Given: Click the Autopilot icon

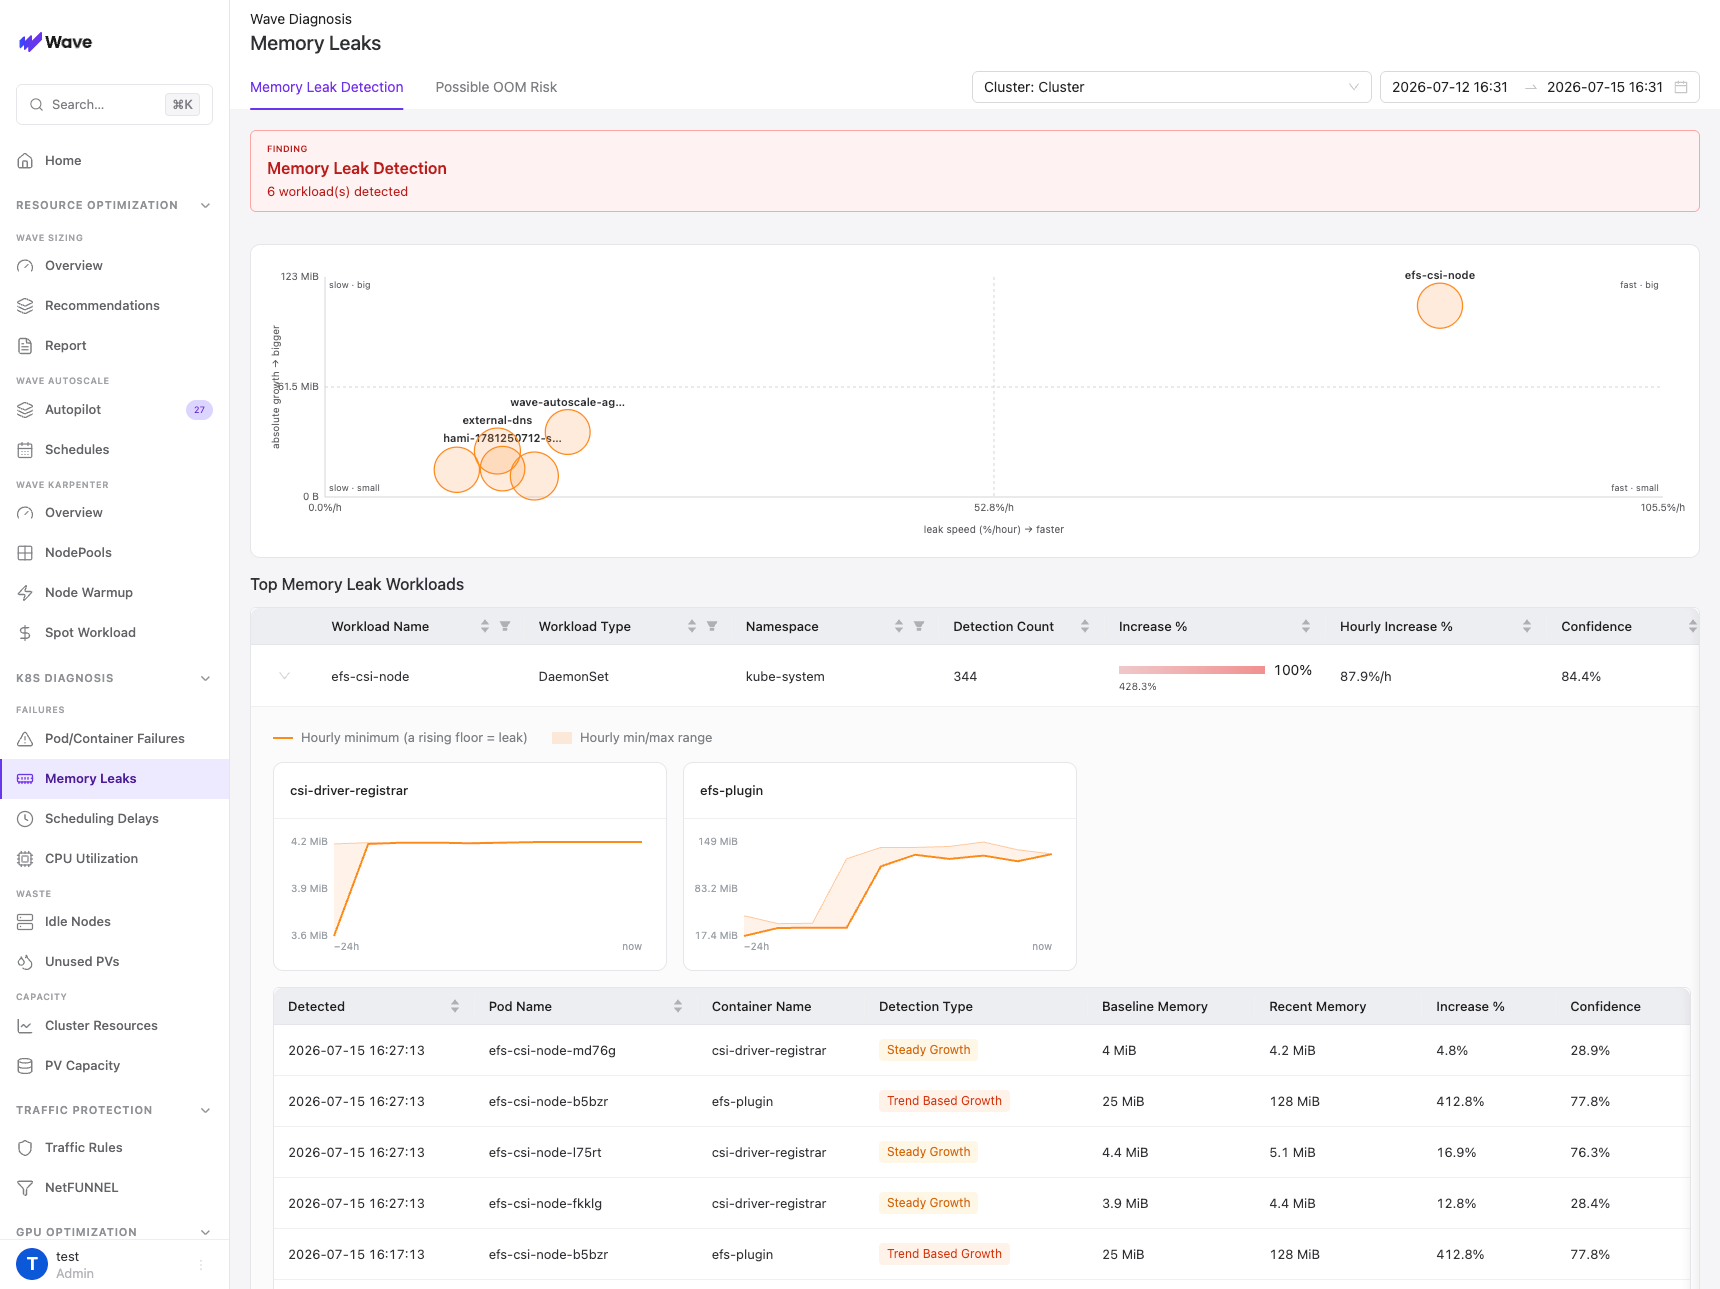Looking at the screenshot, I should click(x=25, y=410).
